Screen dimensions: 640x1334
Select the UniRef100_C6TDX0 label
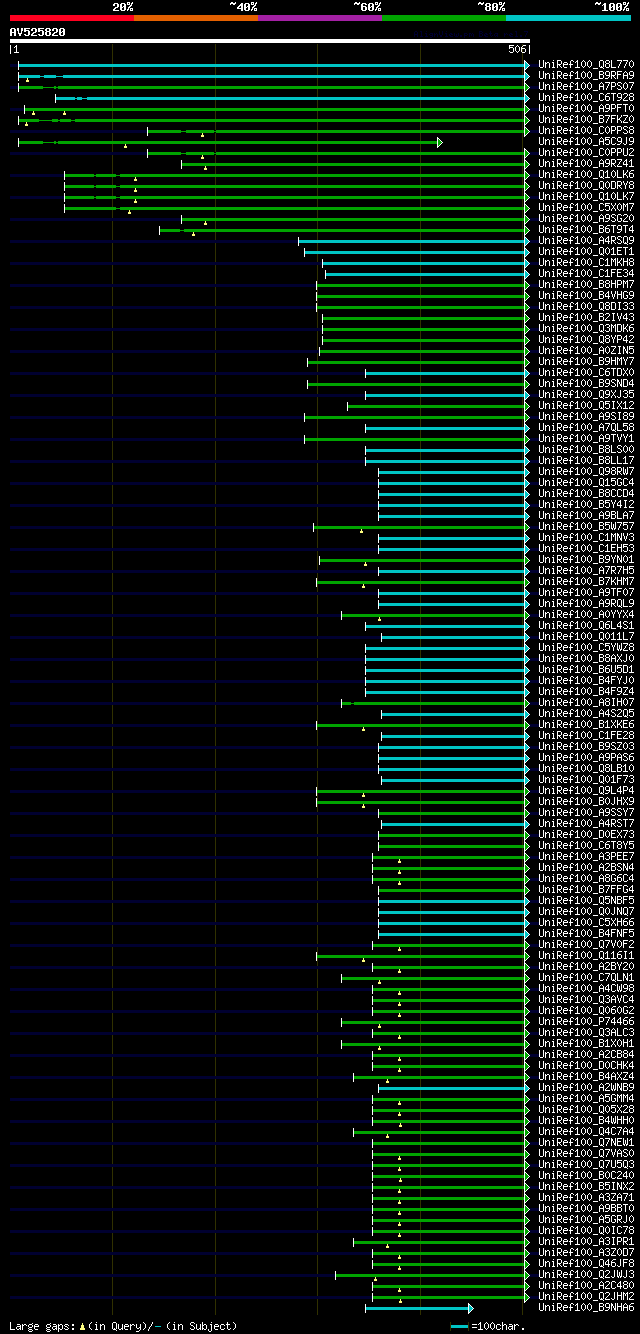(586, 373)
